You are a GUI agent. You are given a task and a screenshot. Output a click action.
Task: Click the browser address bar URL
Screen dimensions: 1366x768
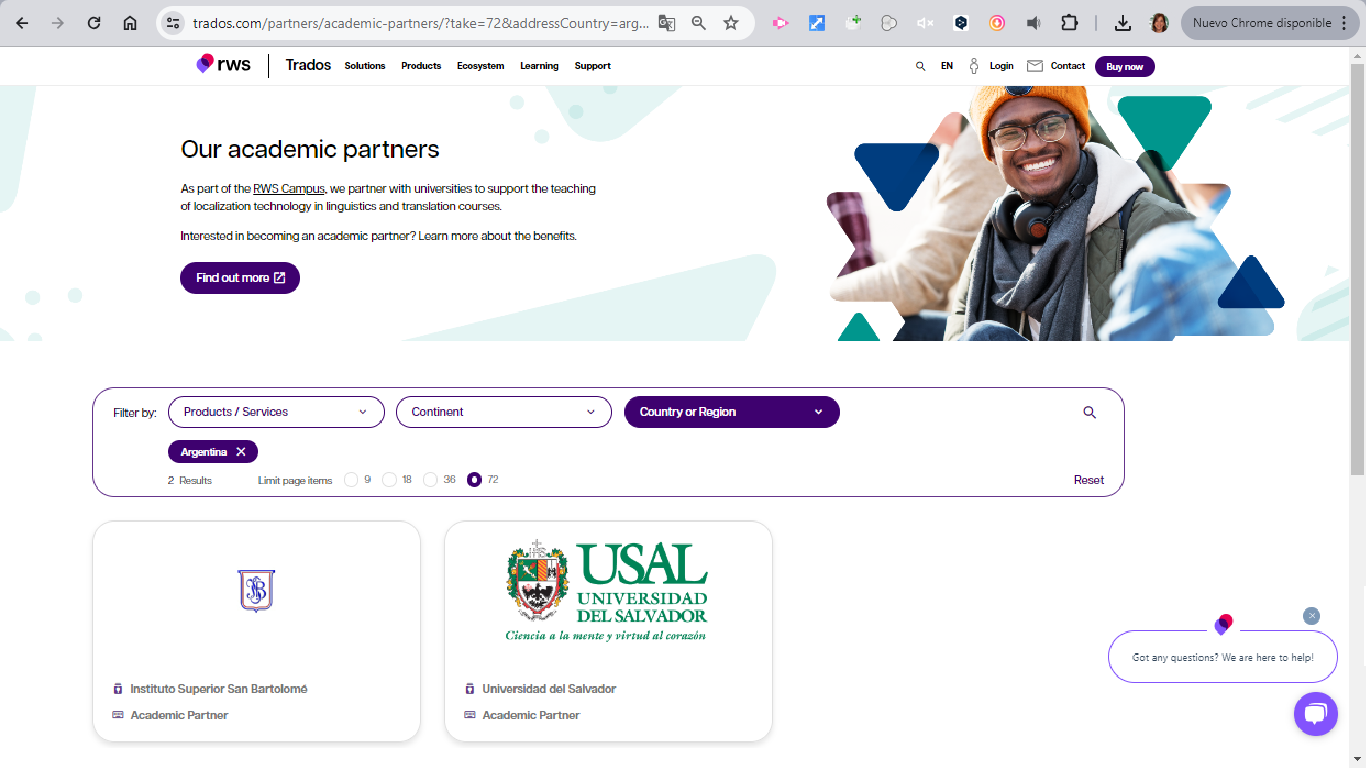(x=420, y=23)
